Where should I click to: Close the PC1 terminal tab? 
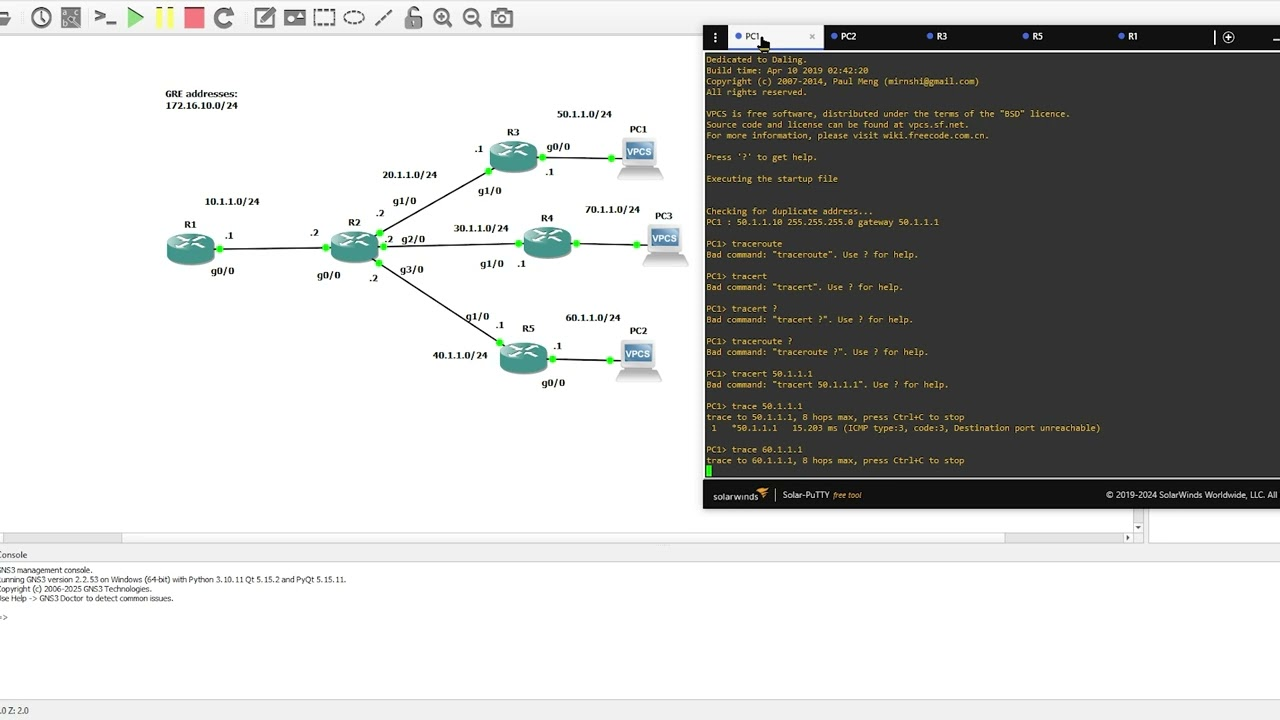click(812, 36)
